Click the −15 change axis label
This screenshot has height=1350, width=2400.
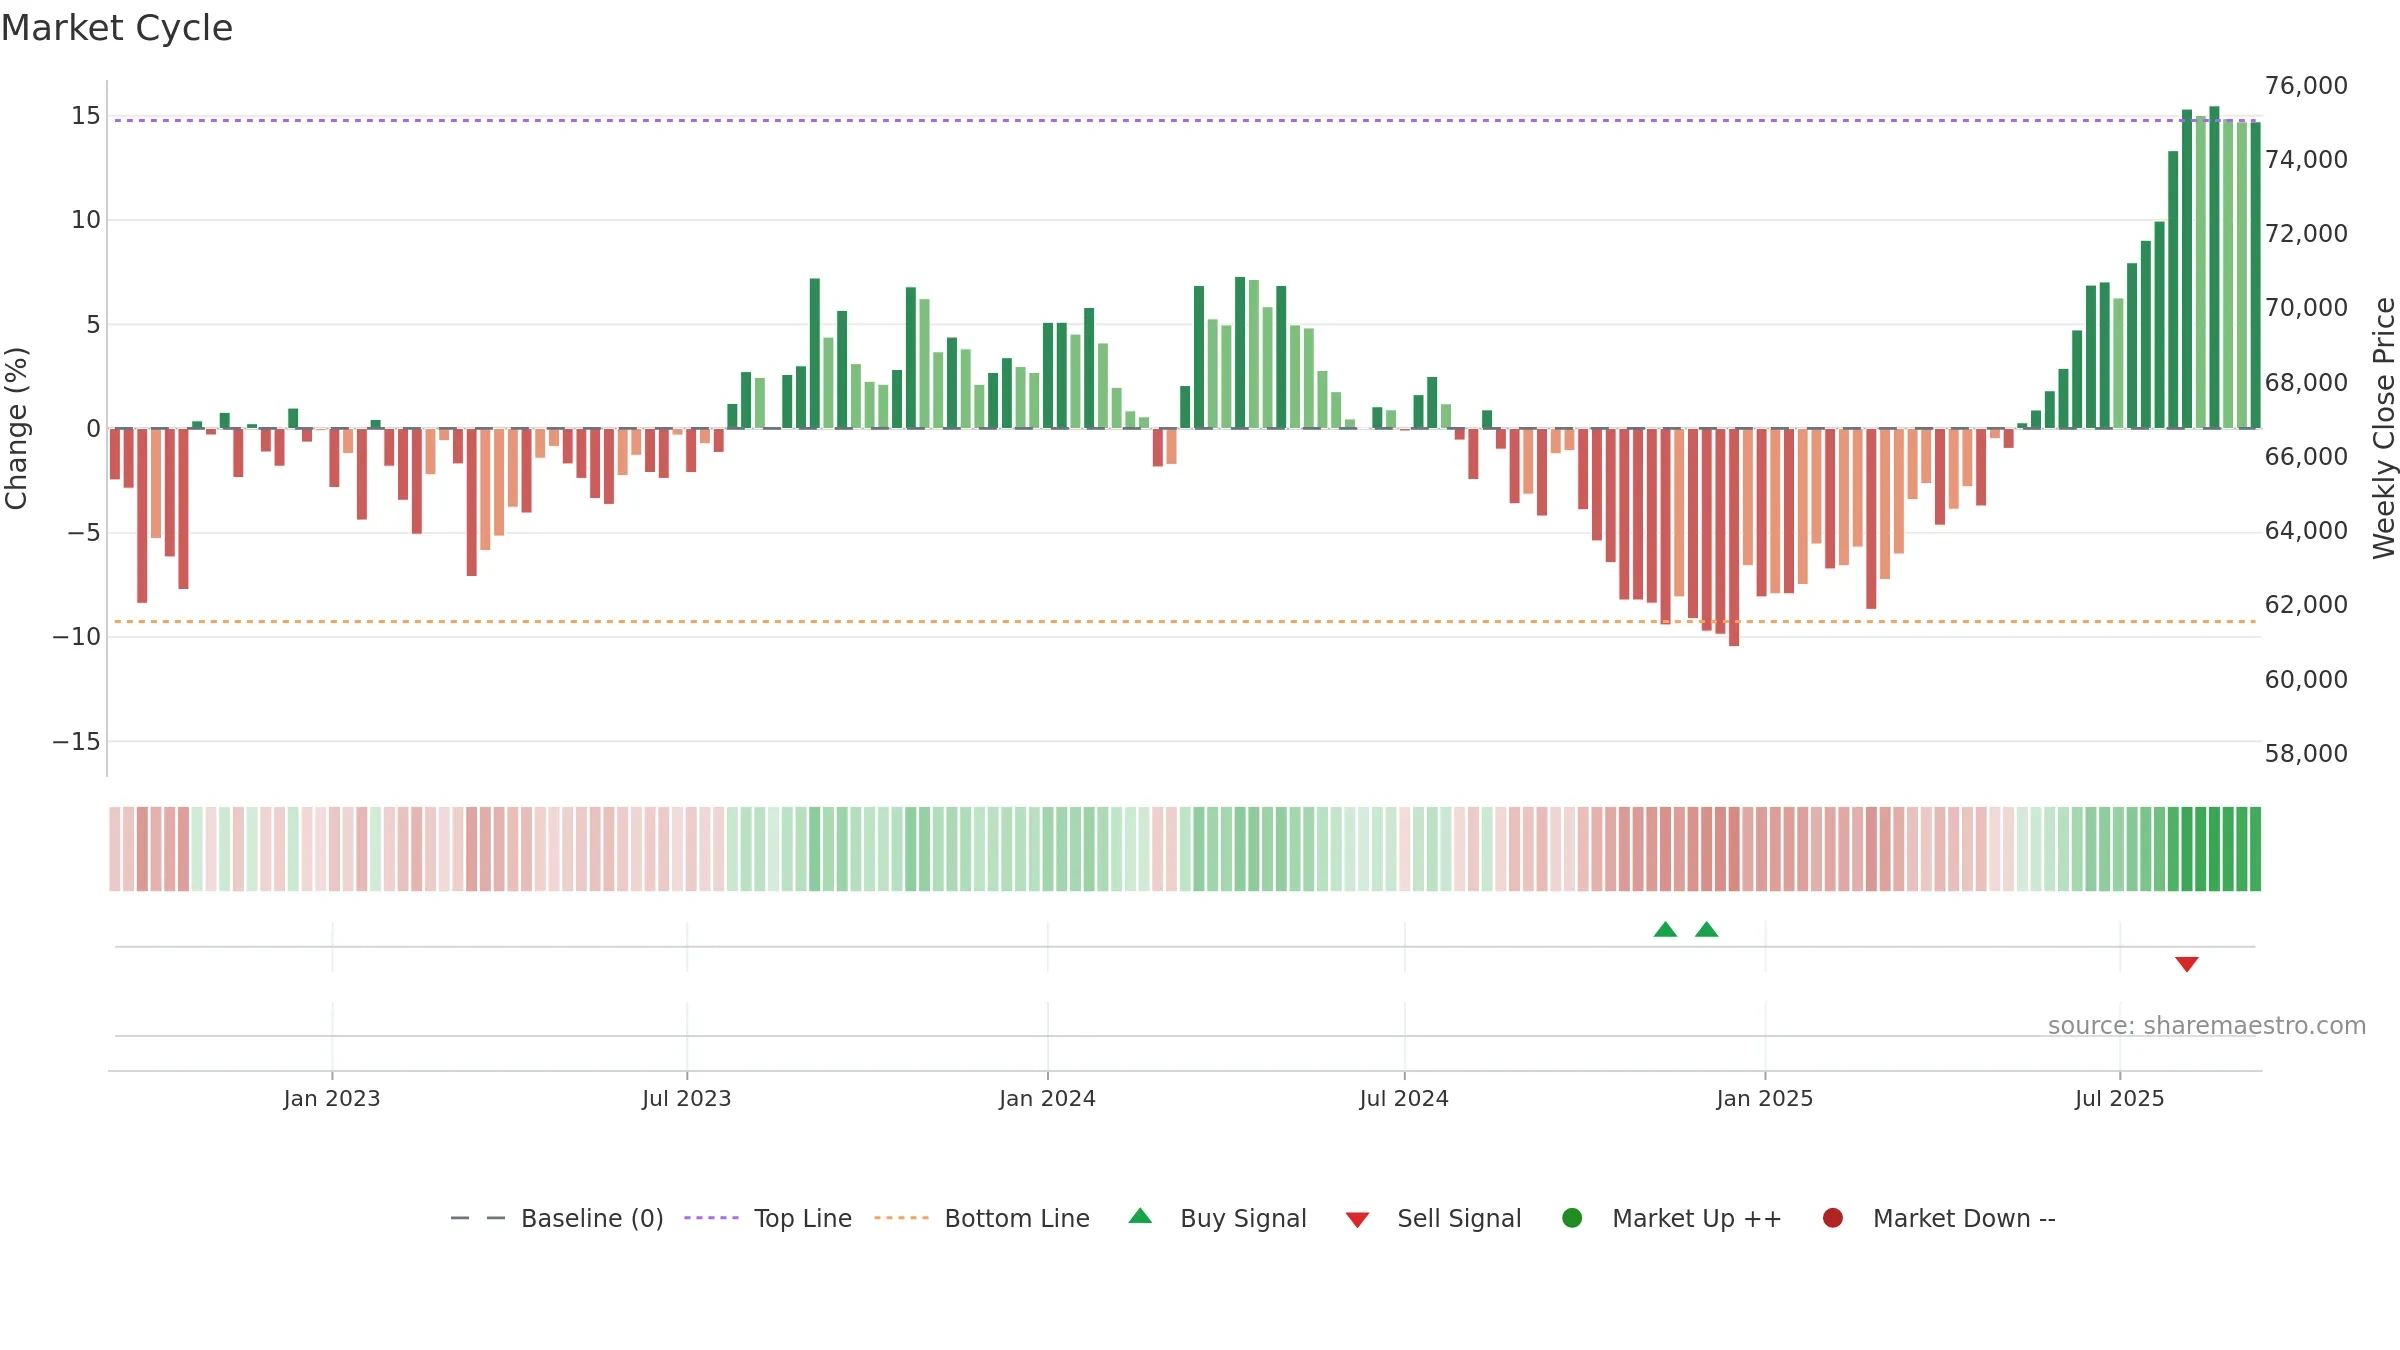click(x=77, y=742)
